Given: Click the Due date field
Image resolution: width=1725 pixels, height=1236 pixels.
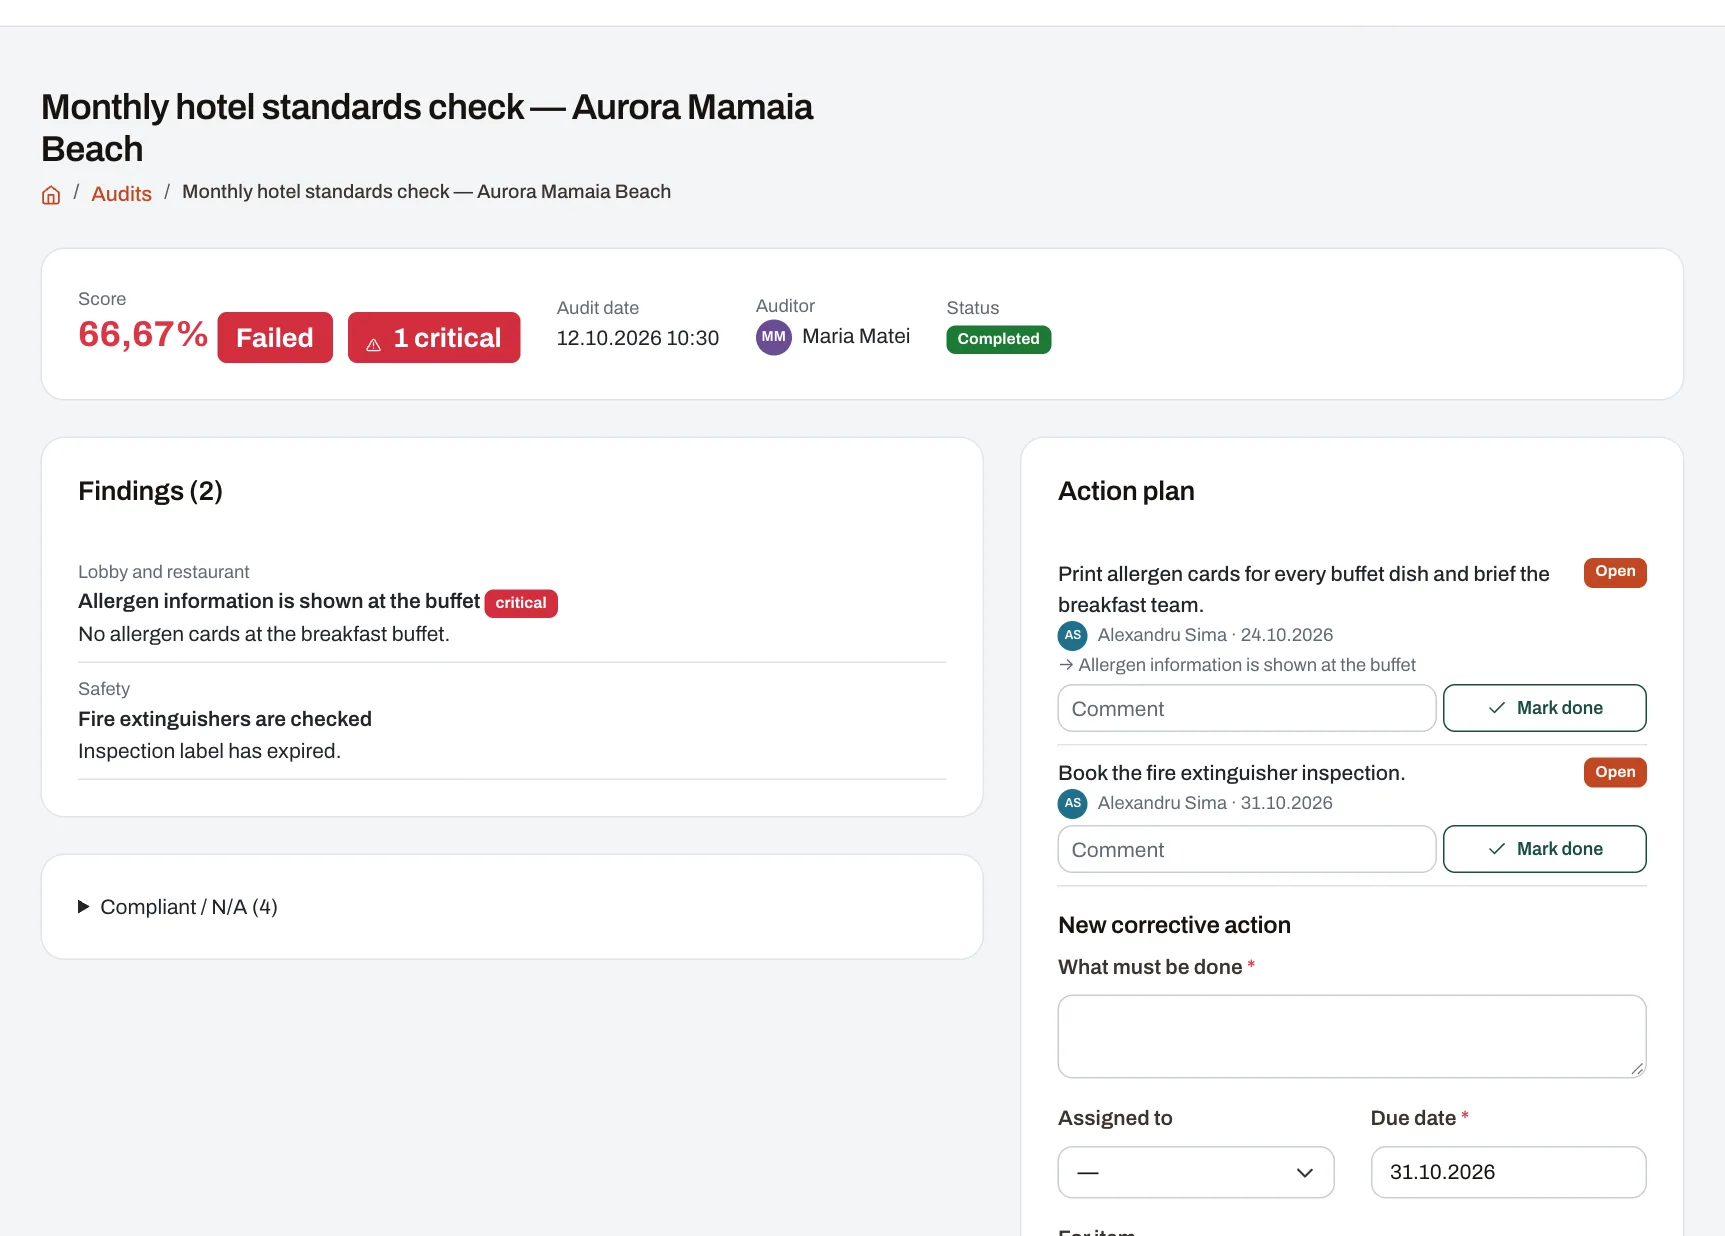Looking at the screenshot, I should point(1508,1172).
